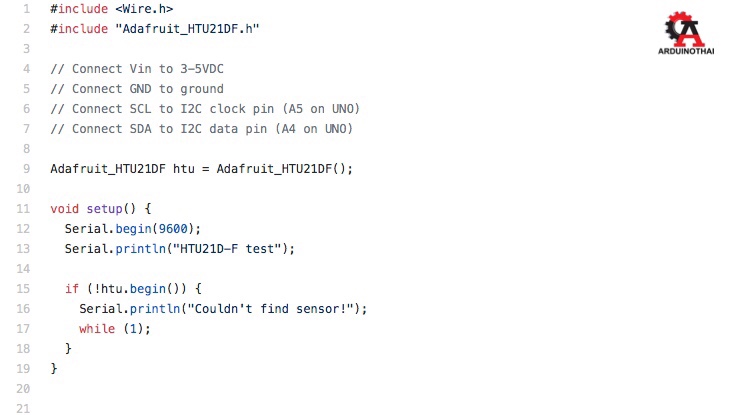Click line number 11 in gutter
This screenshot has width=734, height=415.
(x=23, y=209)
